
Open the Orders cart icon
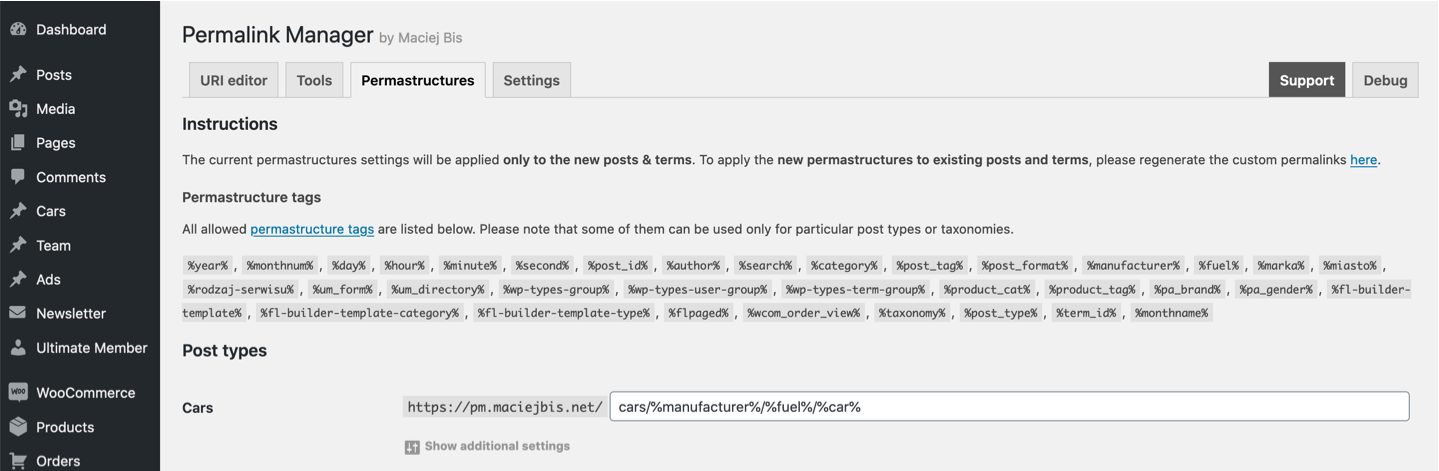(18, 460)
